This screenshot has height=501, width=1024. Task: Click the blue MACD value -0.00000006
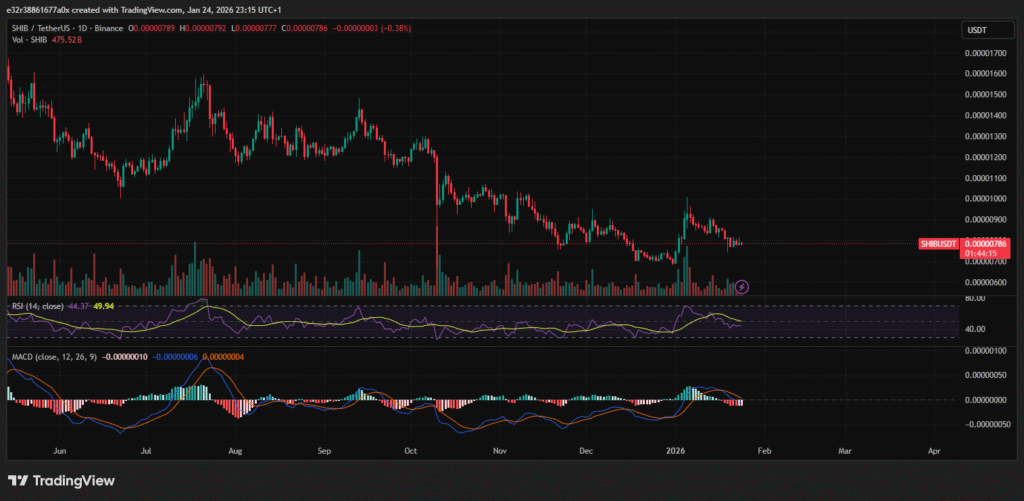click(x=175, y=357)
